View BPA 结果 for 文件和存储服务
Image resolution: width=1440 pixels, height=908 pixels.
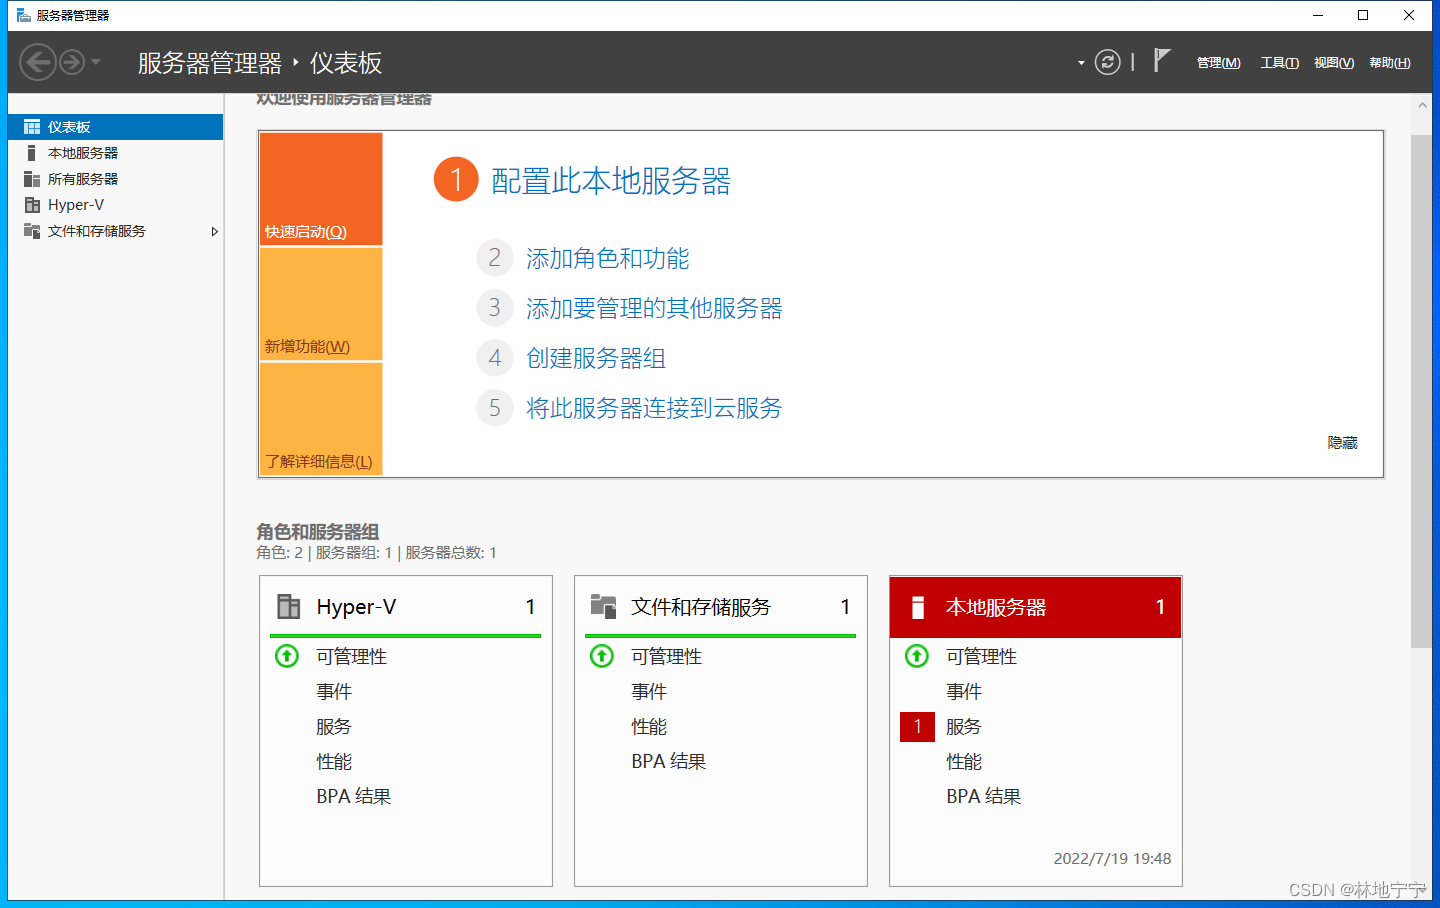667,761
